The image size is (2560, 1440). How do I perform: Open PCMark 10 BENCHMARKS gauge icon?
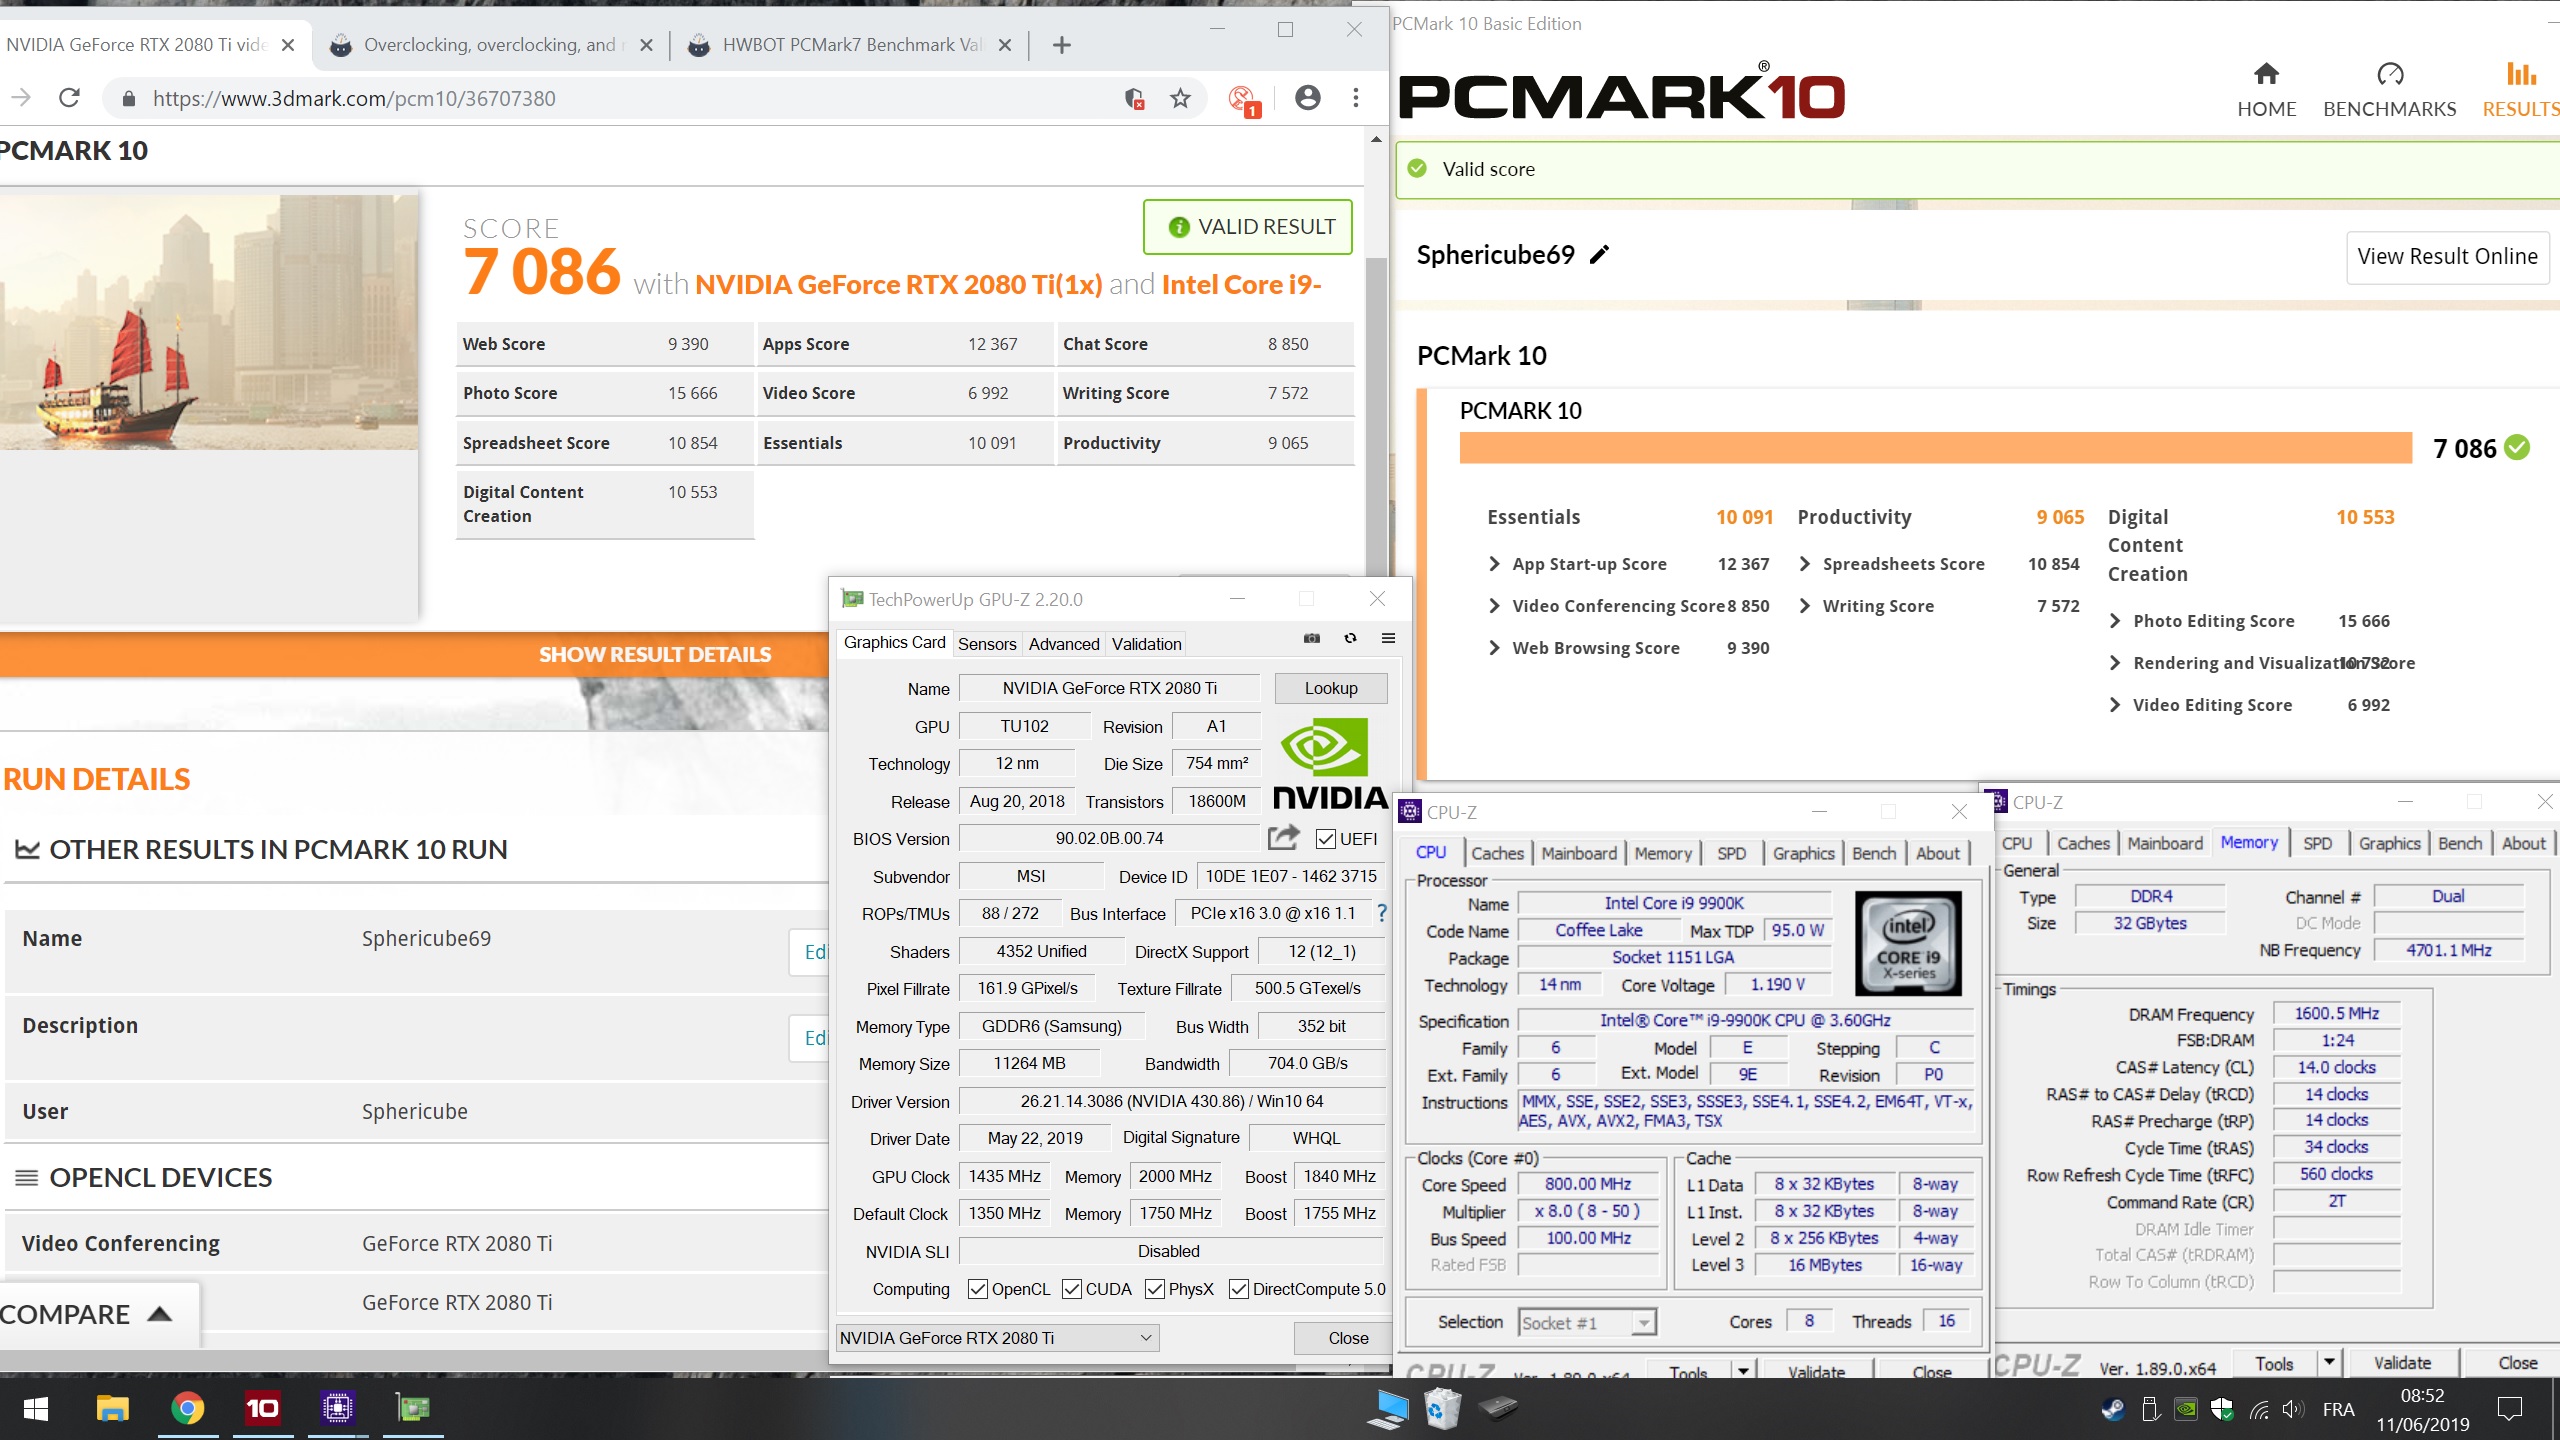pyautogui.click(x=2389, y=74)
